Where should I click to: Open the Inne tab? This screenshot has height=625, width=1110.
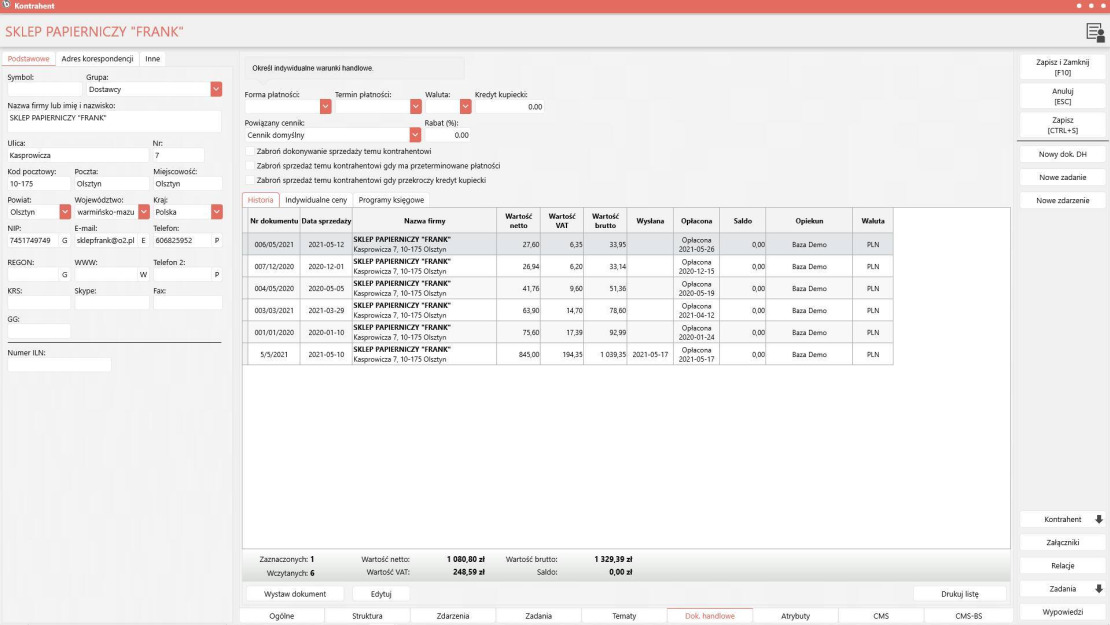152,59
